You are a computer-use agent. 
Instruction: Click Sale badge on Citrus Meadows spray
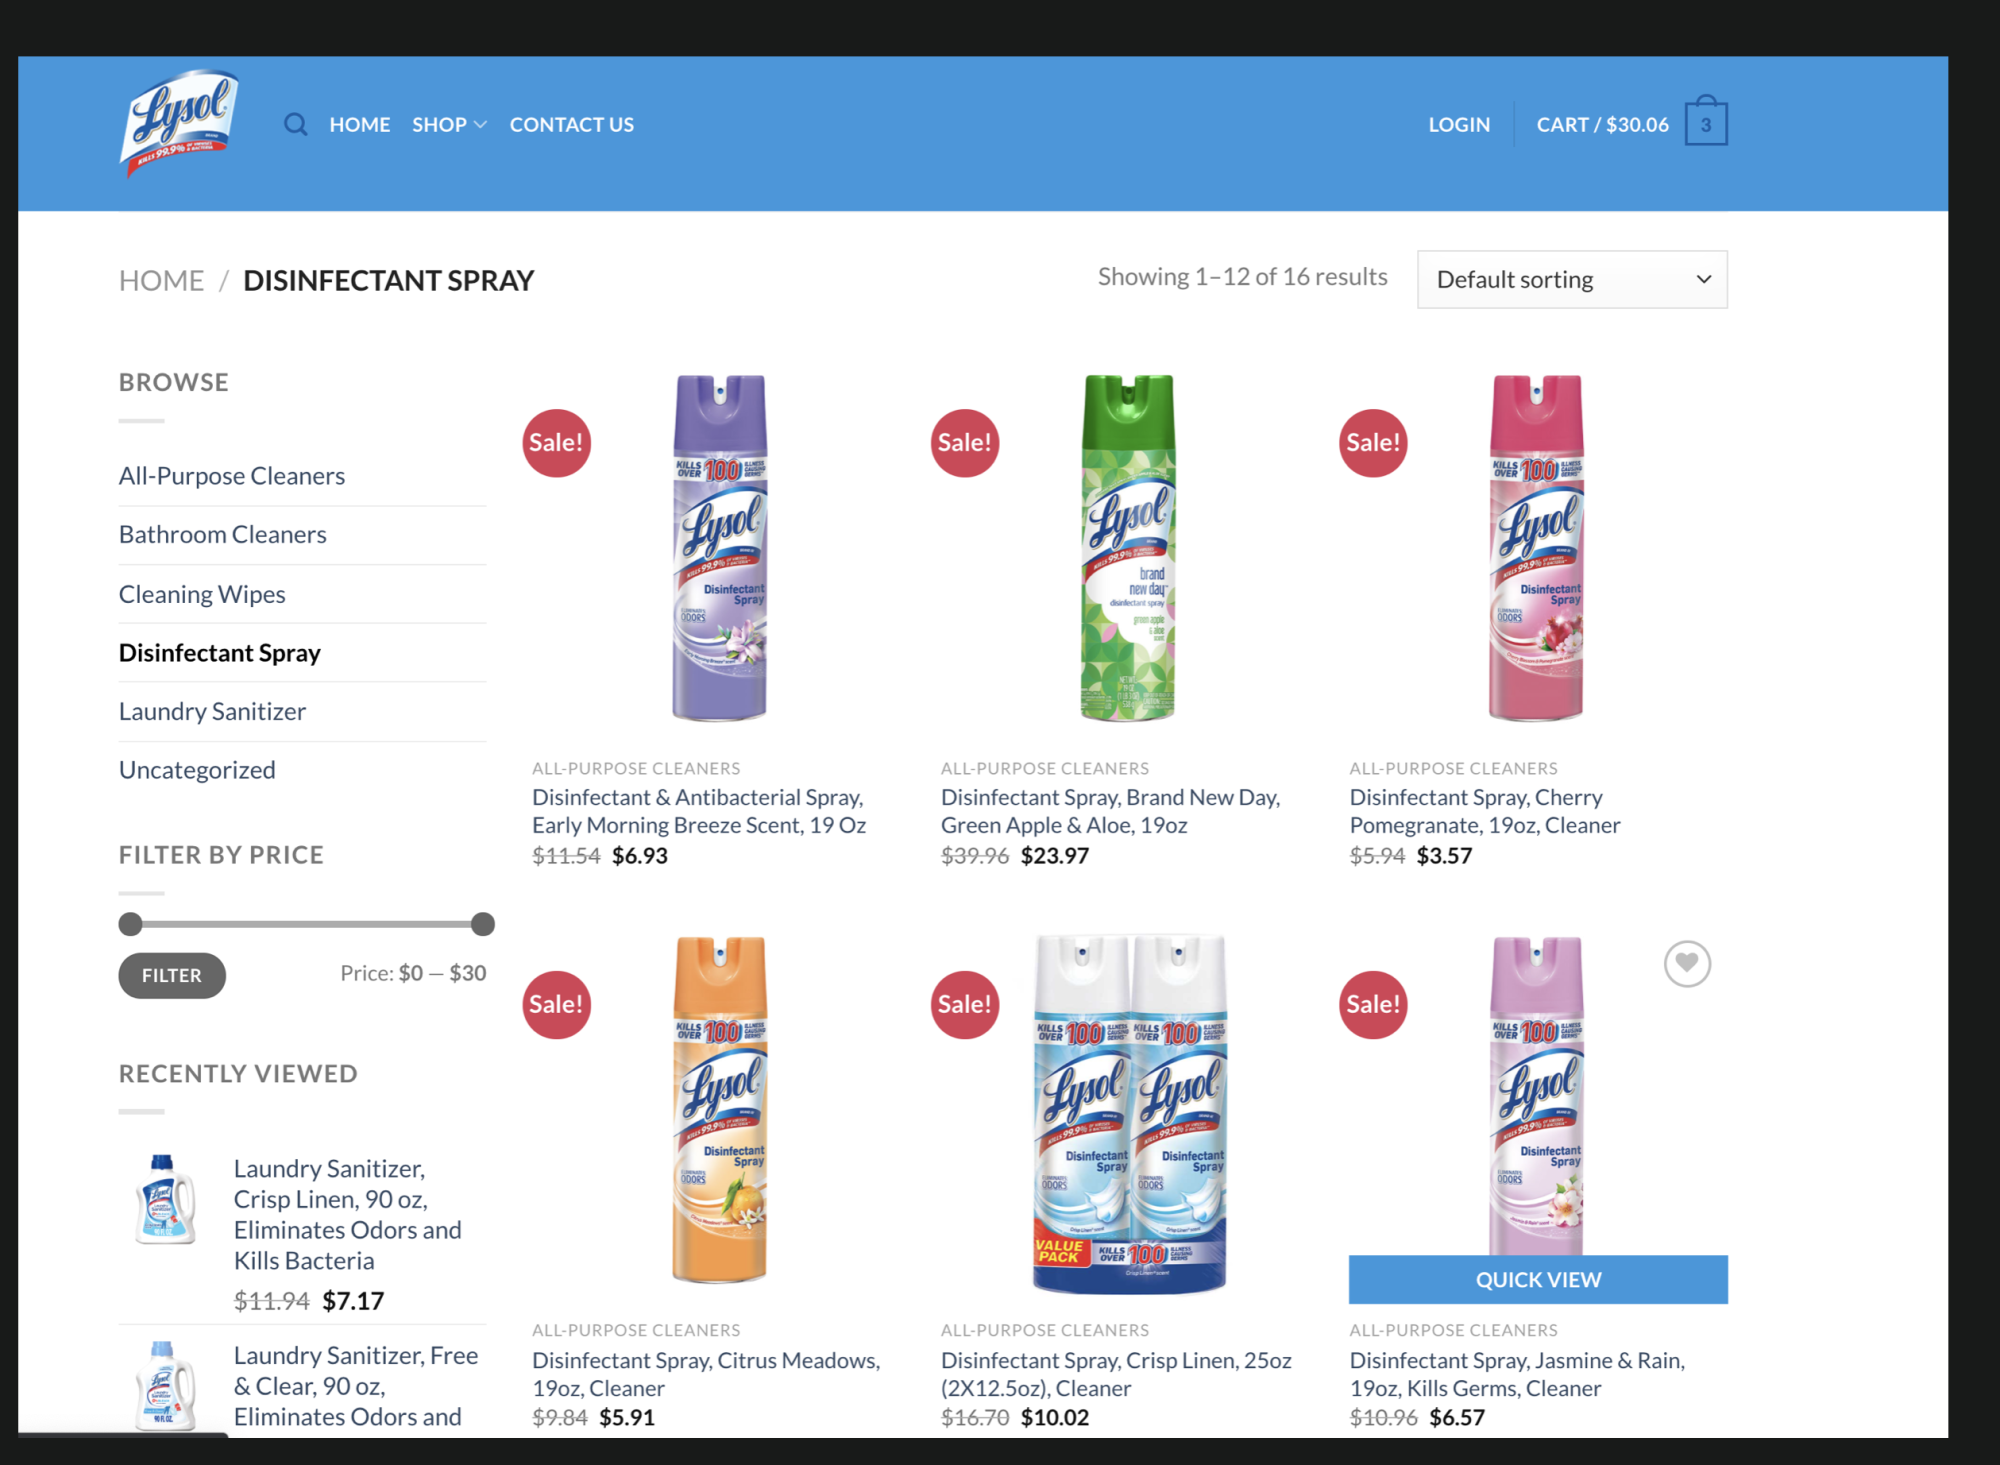pos(556,1004)
